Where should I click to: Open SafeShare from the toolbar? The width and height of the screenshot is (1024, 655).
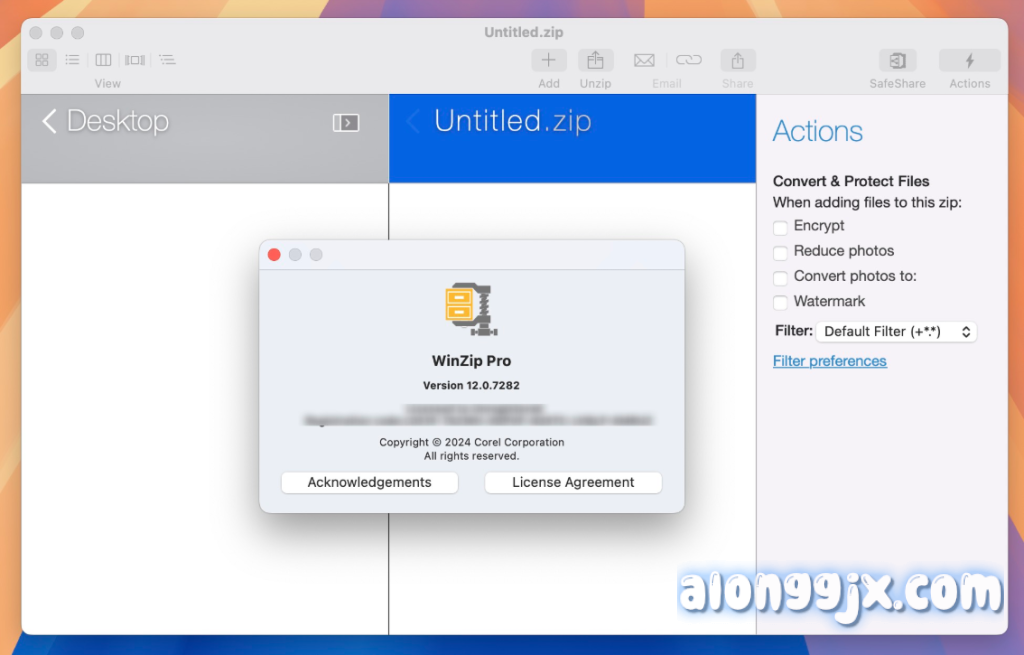[897, 61]
